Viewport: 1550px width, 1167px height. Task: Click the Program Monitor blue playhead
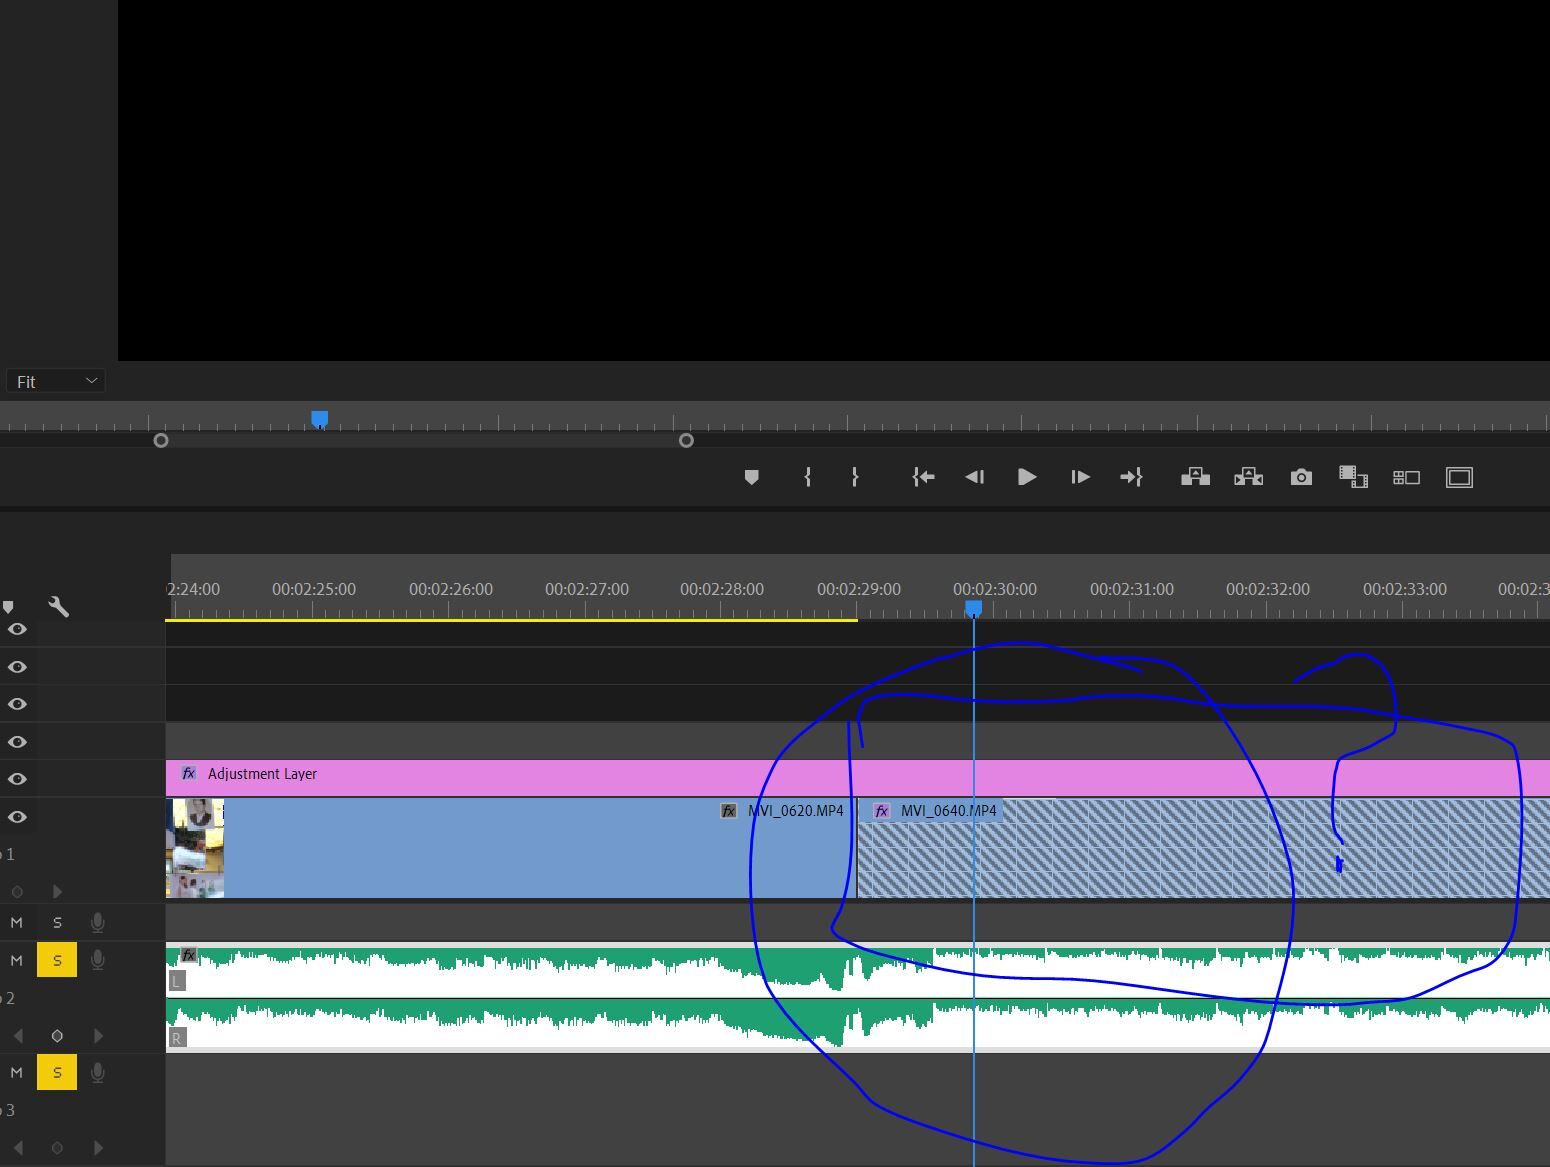tap(320, 418)
